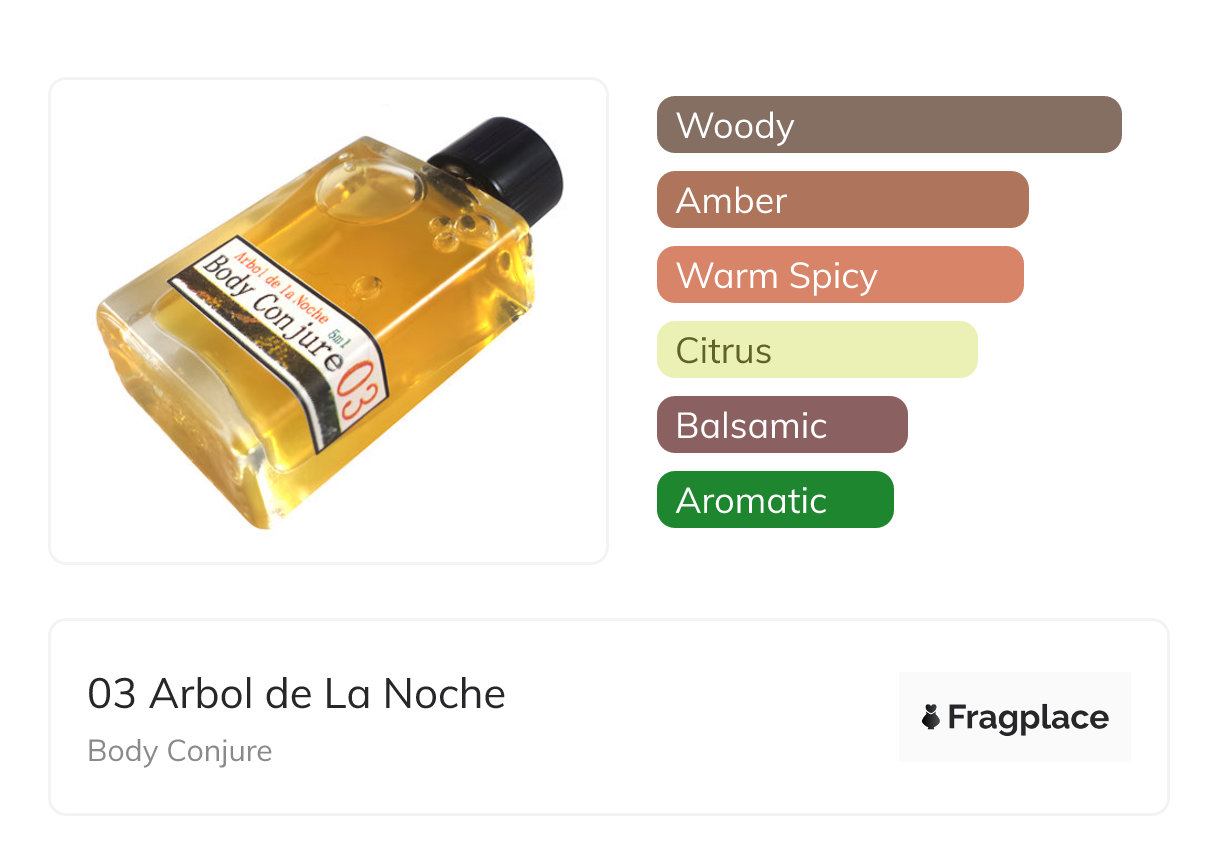Click the Woody label text
This screenshot has height=864, width=1218.
(735, 126)
